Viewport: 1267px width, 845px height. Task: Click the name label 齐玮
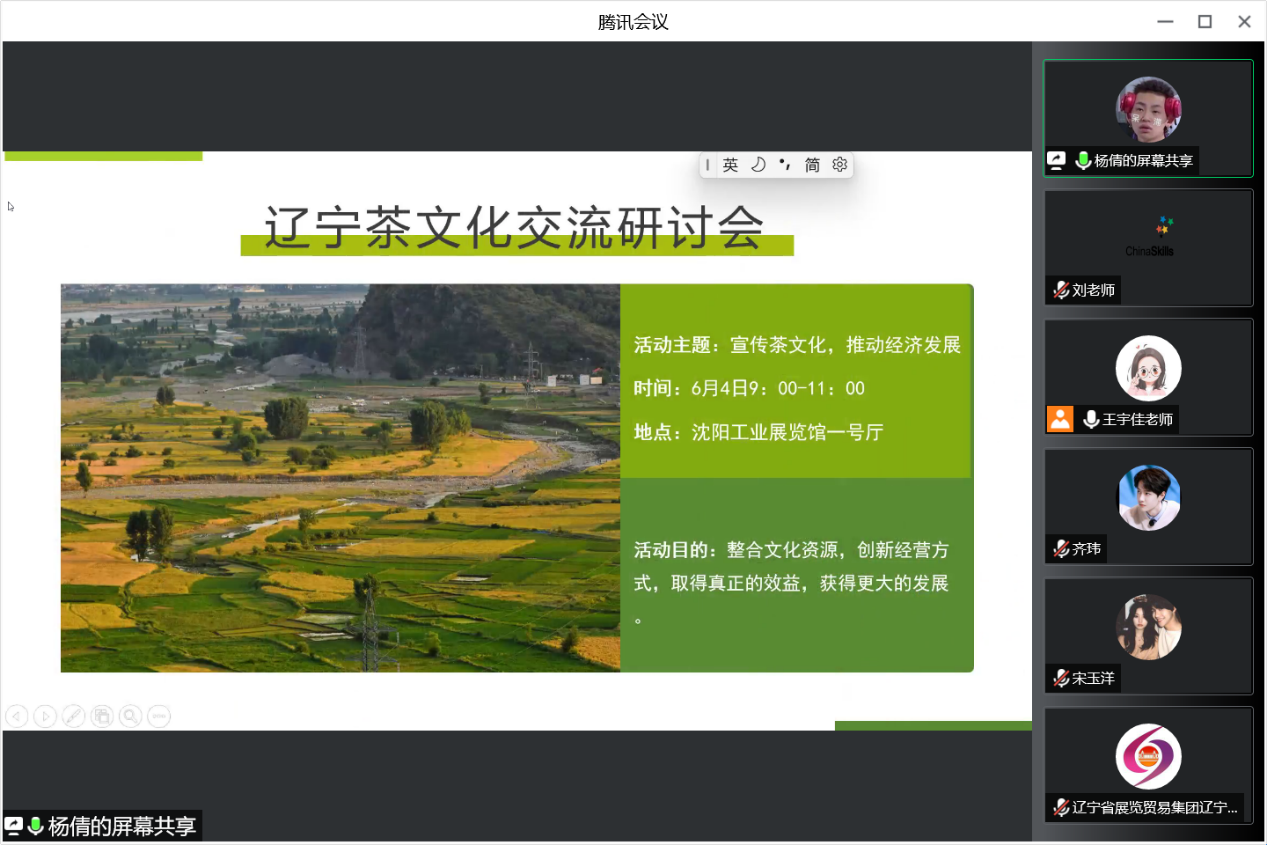click(1087, 549)
